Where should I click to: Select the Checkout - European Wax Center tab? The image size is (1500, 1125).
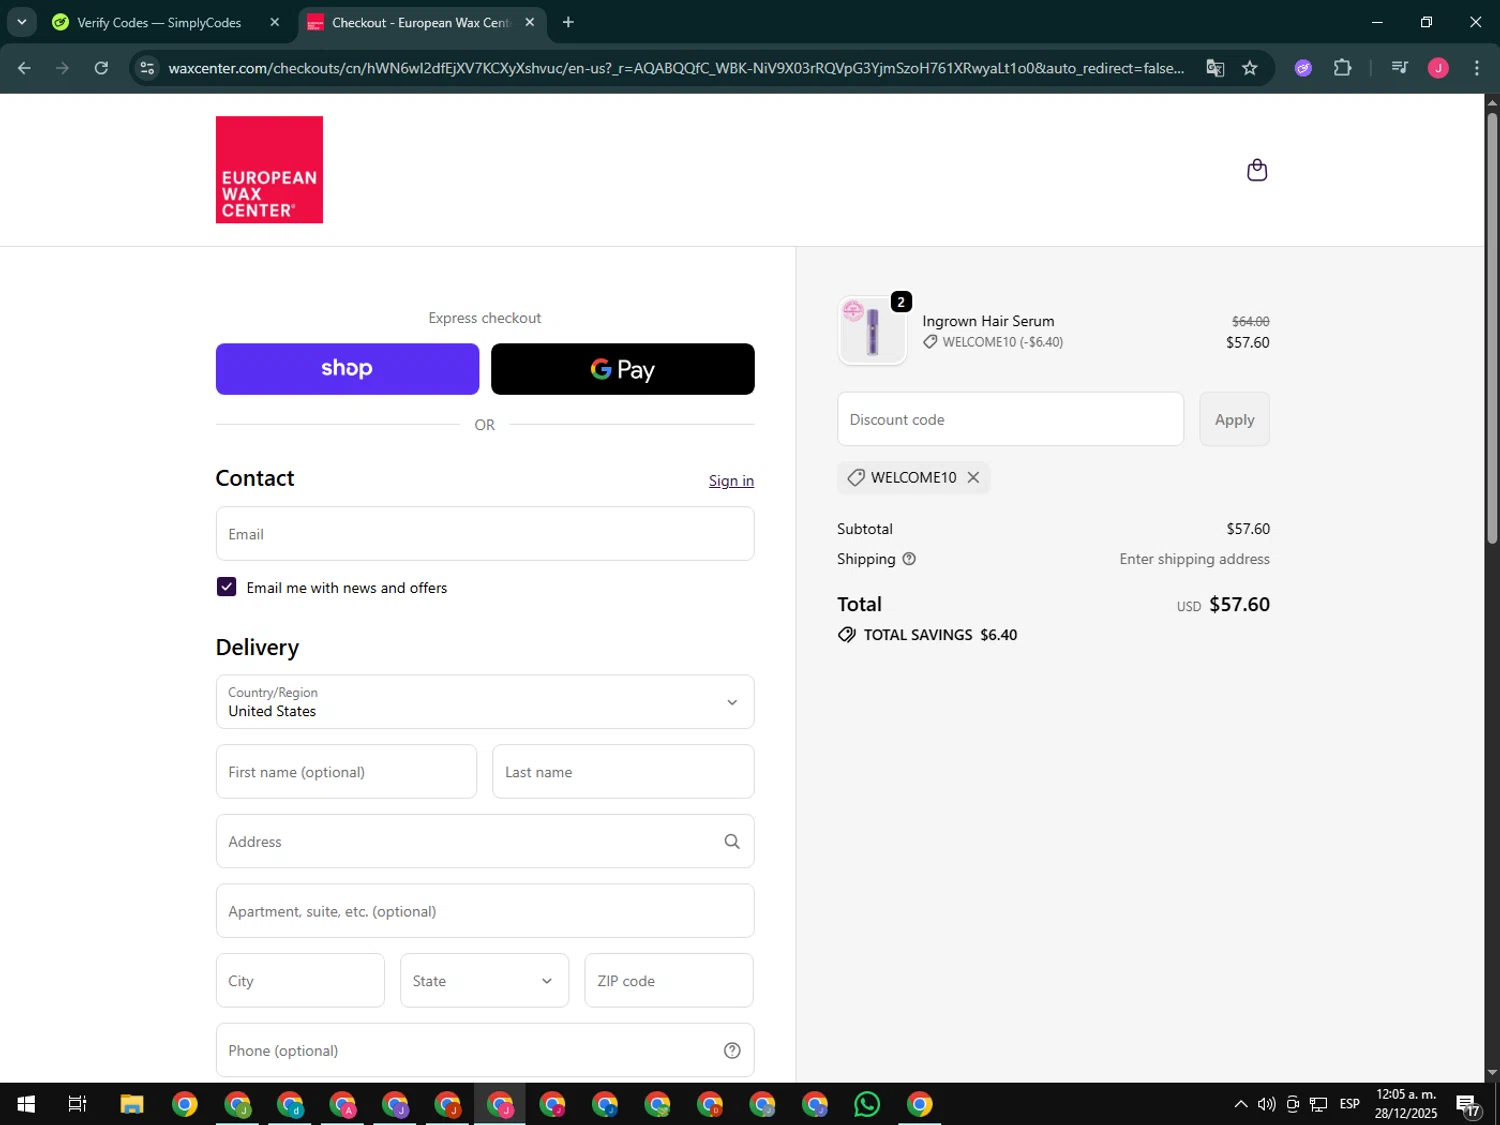[420, 22]
